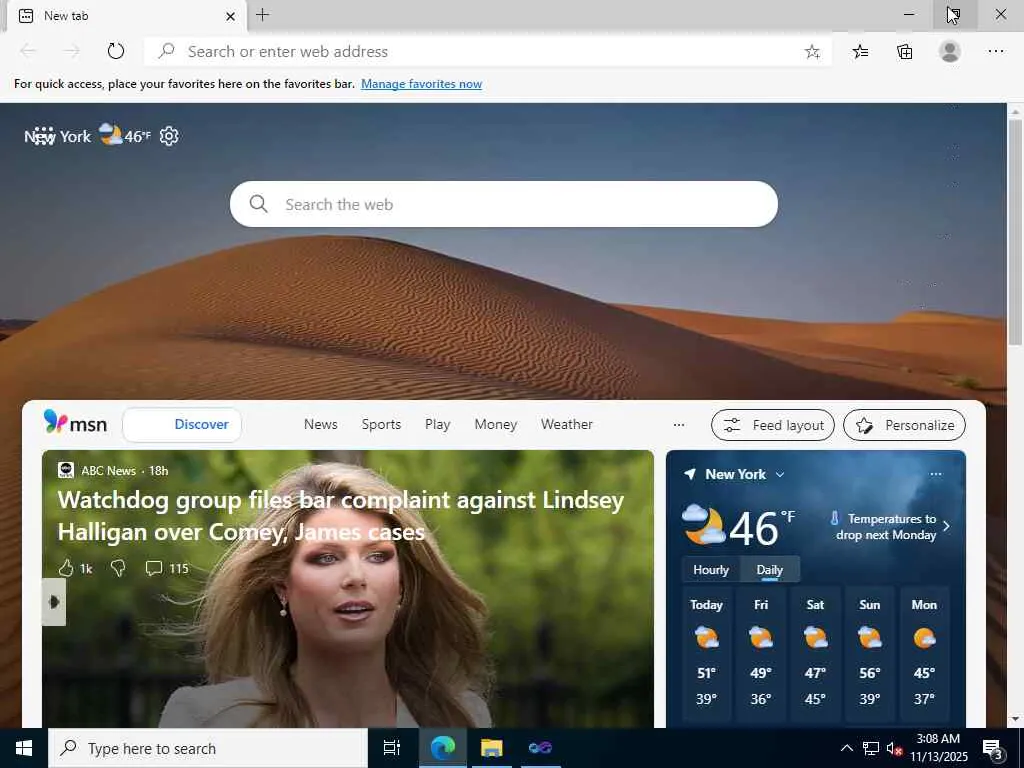Click Manage favorites now link
The image size is (1024, 768).
coord(421,84)
